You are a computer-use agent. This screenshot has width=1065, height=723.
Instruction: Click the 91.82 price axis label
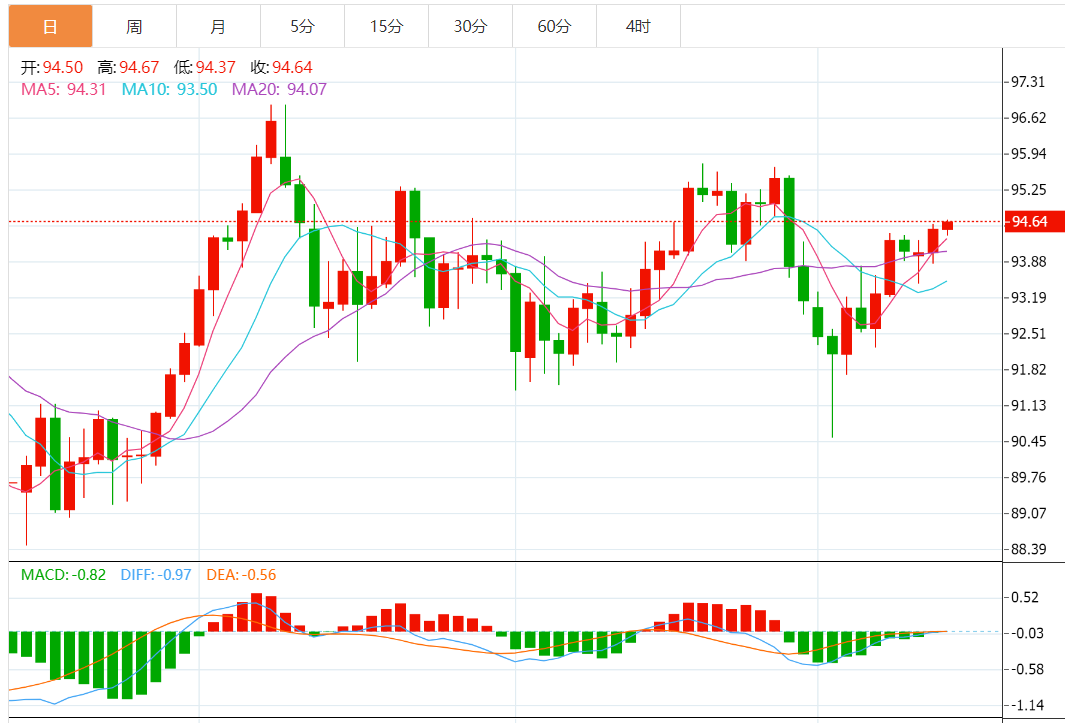click(x=1028, y=370)
